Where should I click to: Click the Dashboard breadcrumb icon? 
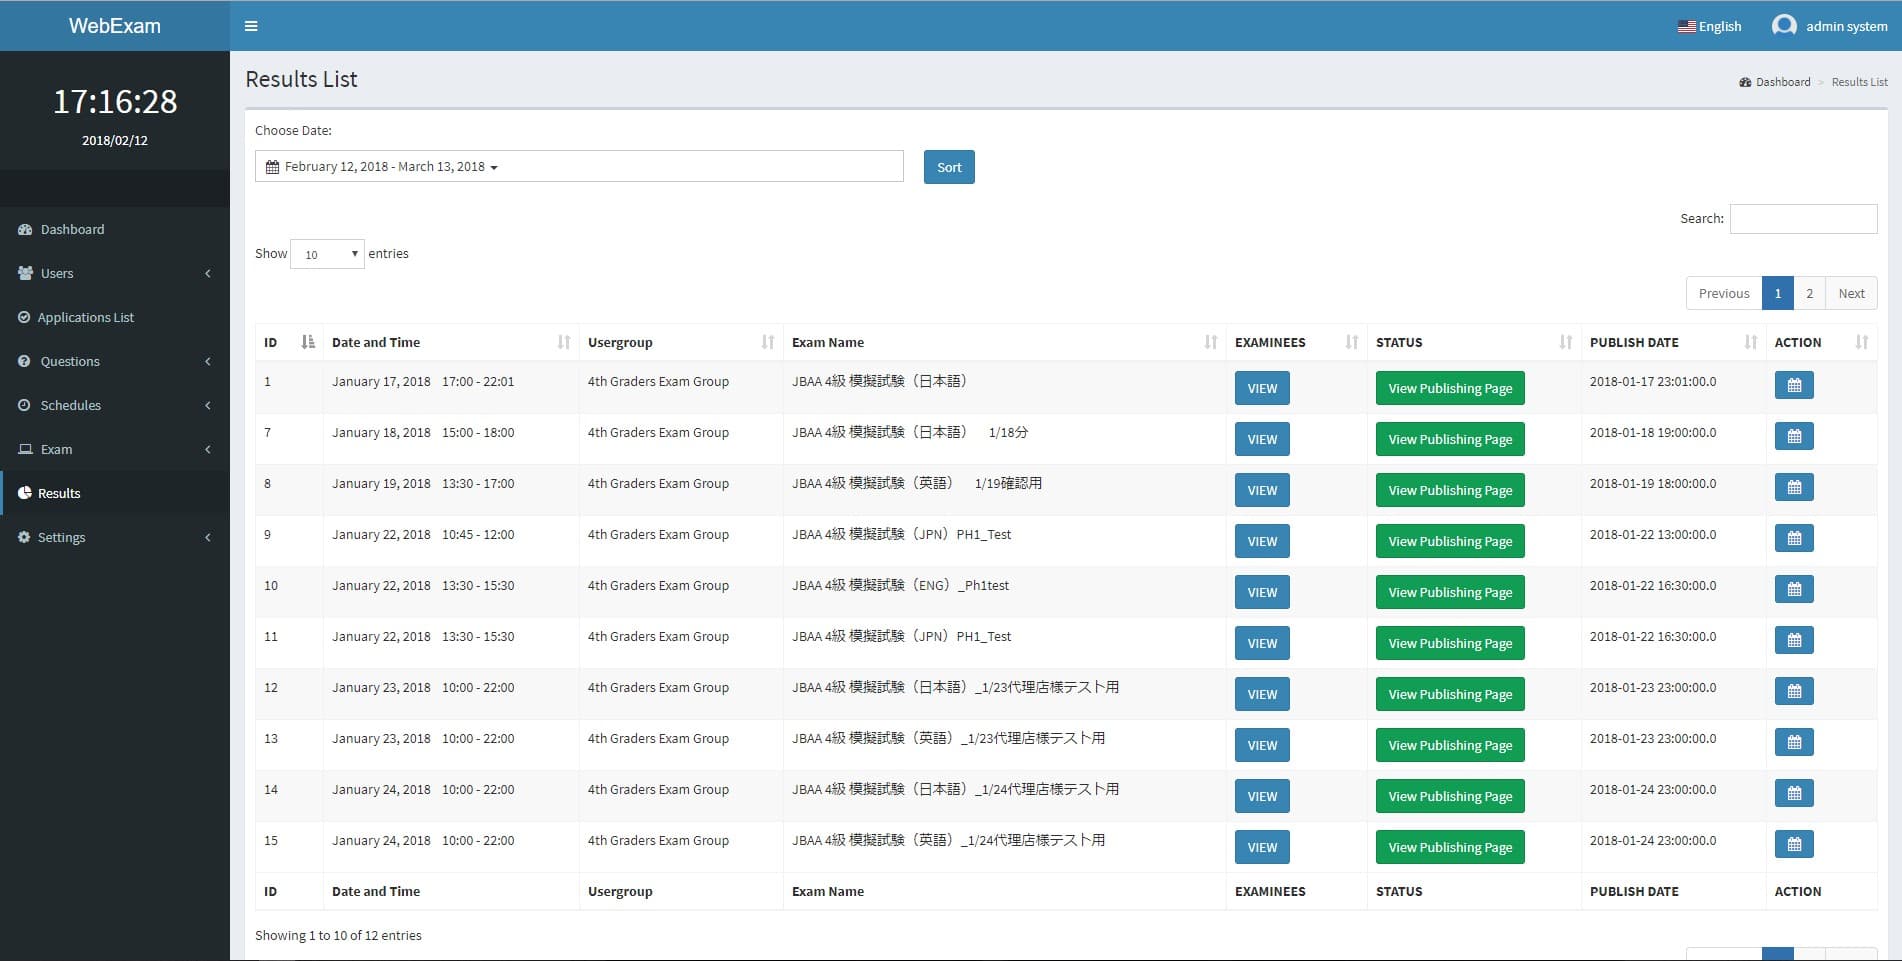[x=1745, y=82]
